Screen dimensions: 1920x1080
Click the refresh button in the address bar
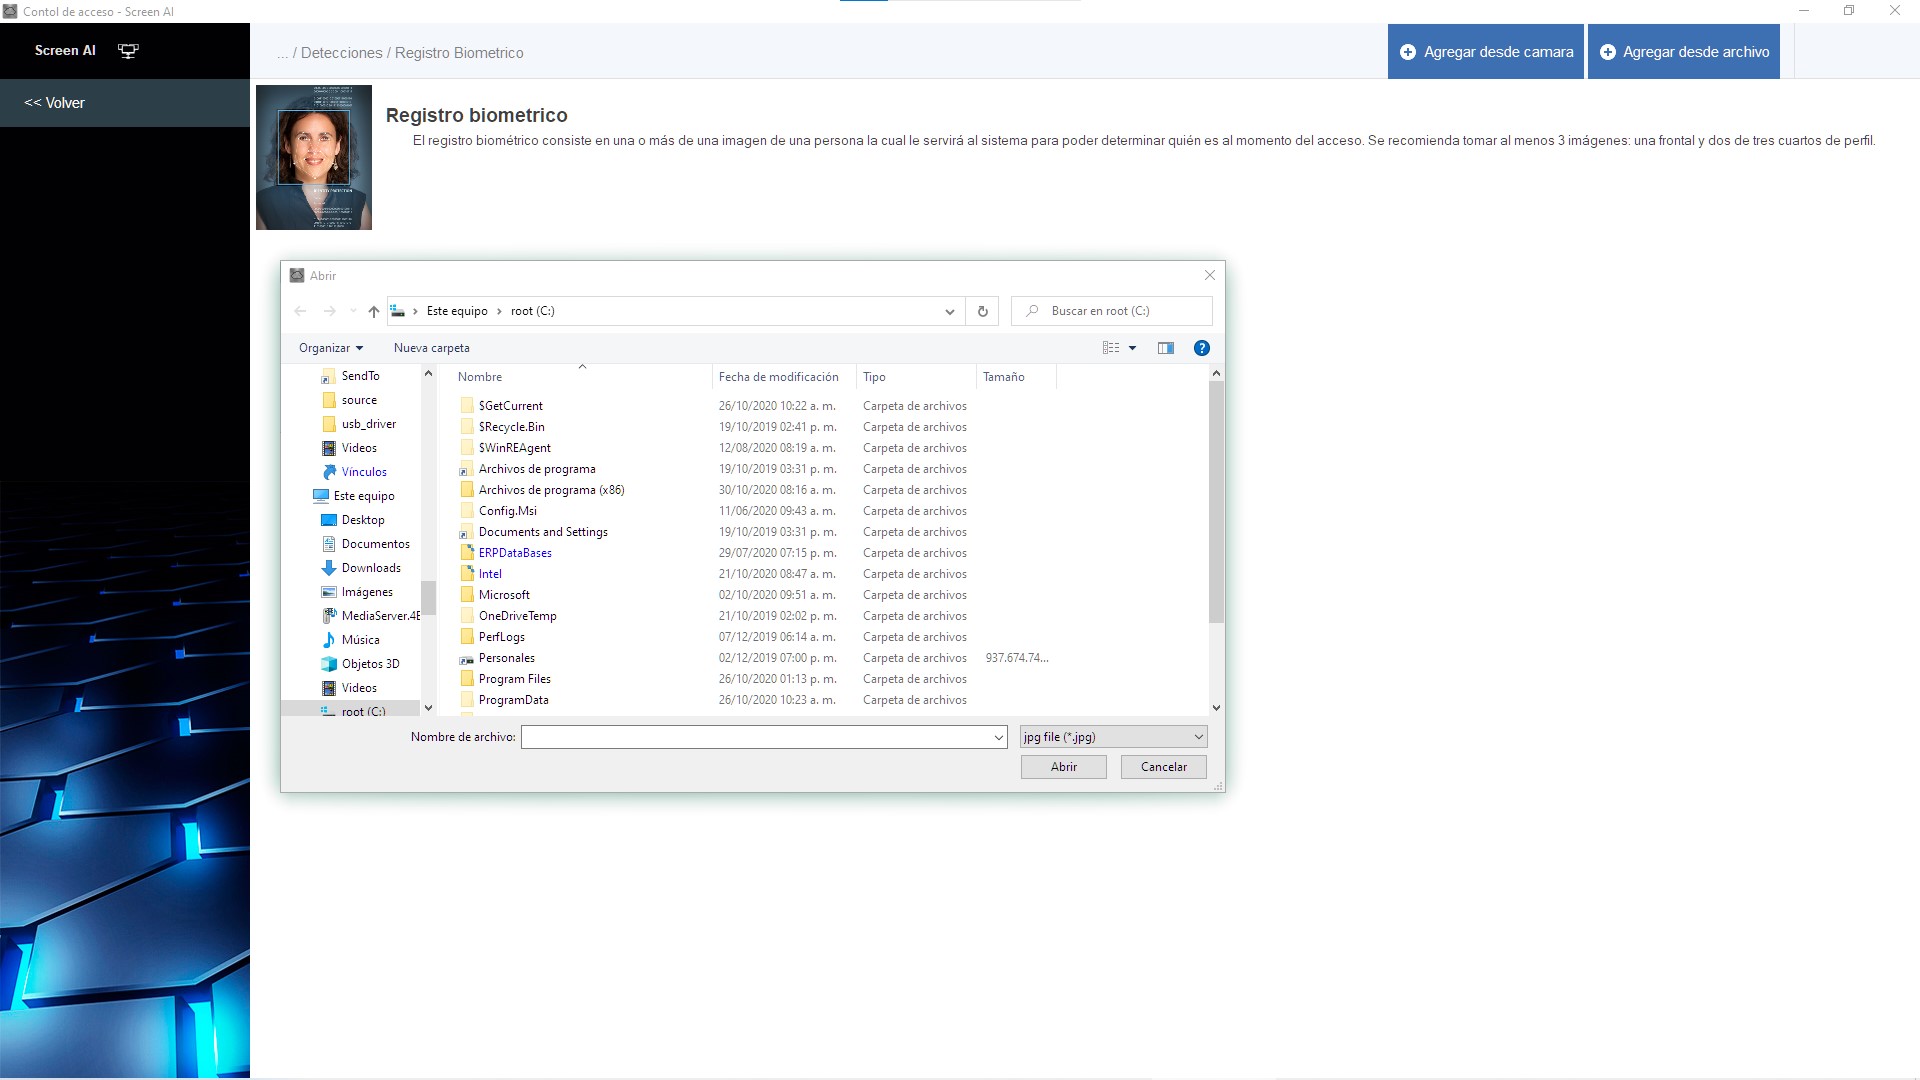(x=982, y=311)
